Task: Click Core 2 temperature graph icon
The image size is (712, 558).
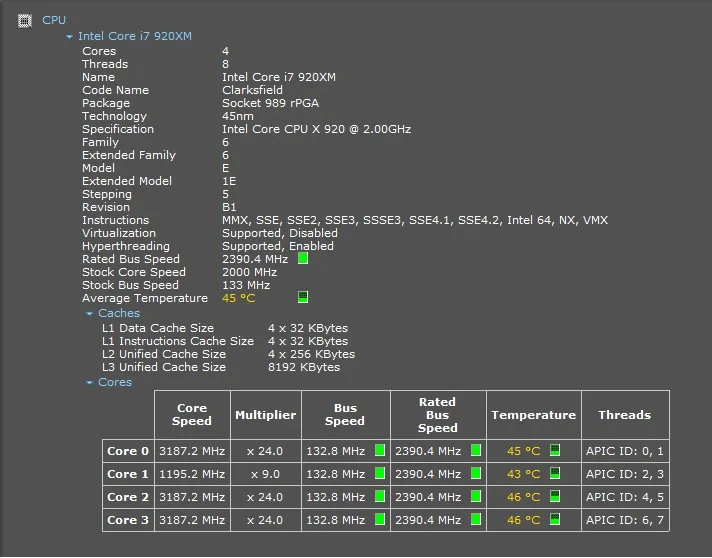Action: point(555,496)
